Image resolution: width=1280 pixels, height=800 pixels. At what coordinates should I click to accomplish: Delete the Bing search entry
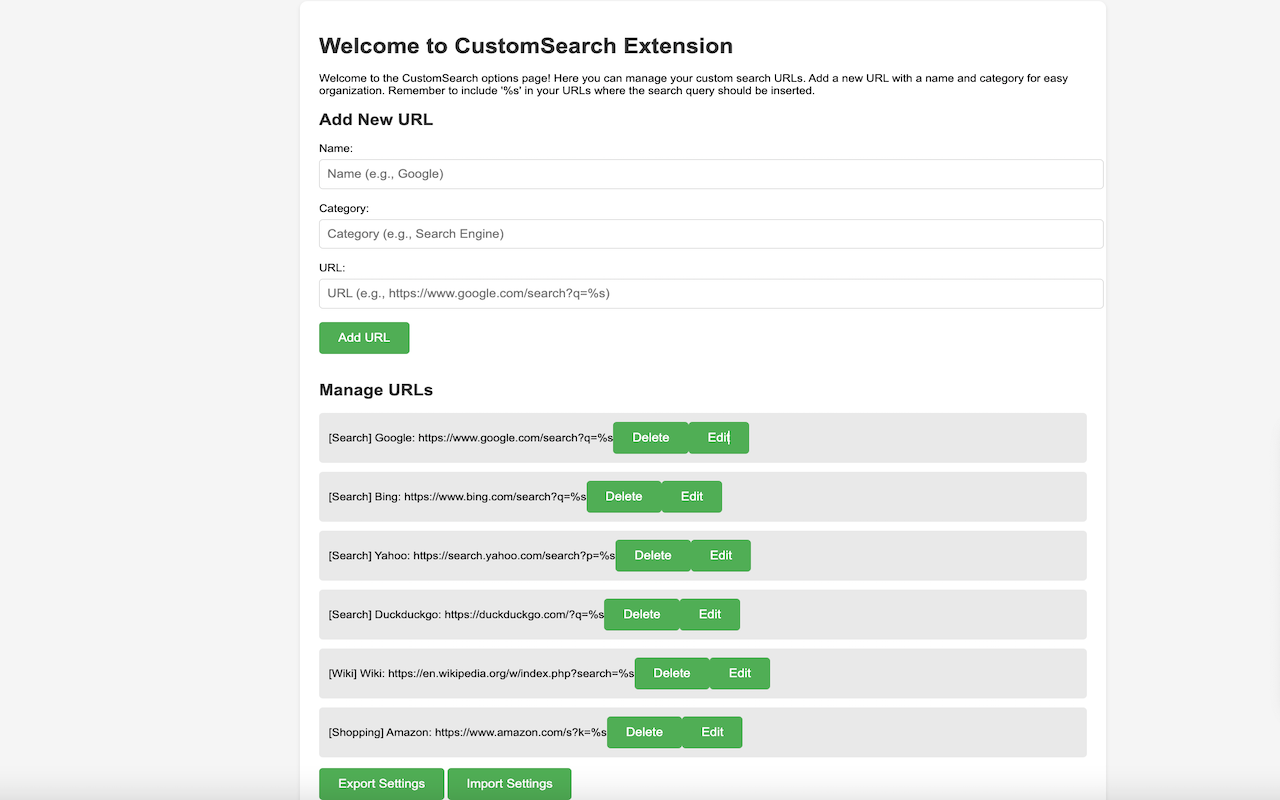tap(623, 496)
